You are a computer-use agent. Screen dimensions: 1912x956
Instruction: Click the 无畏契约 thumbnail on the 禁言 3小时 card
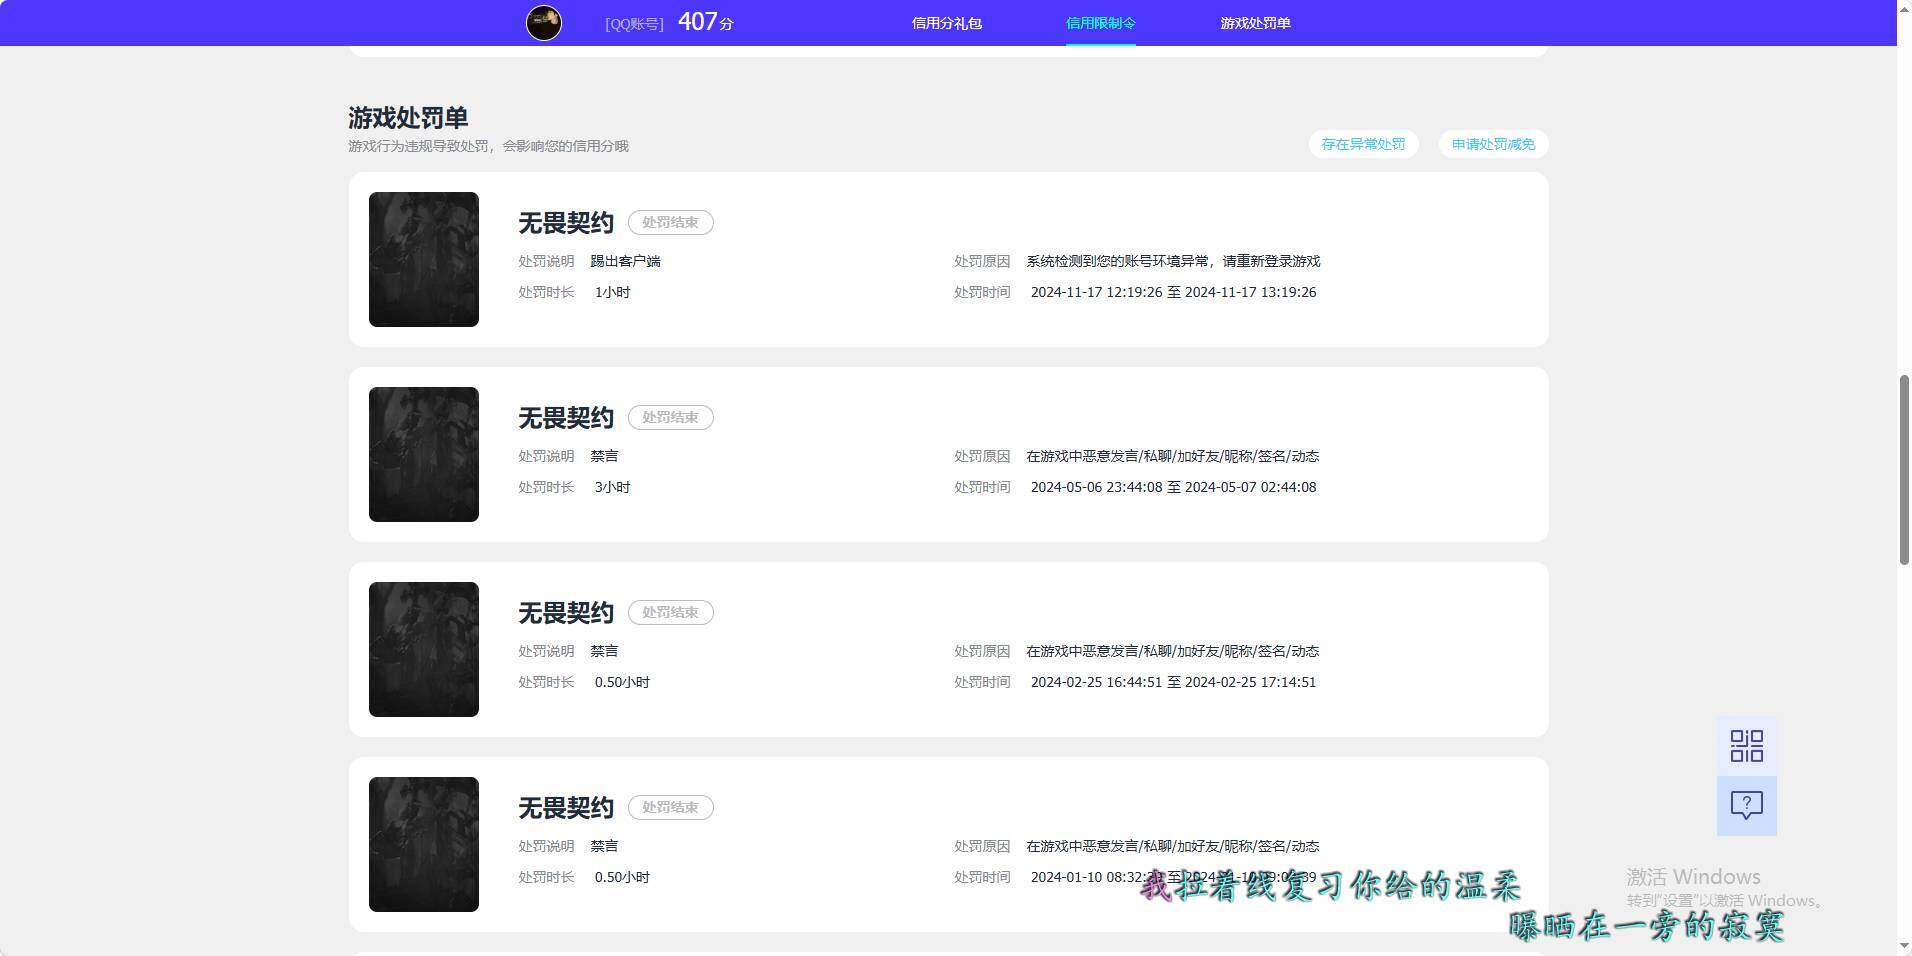click(423, 454)
